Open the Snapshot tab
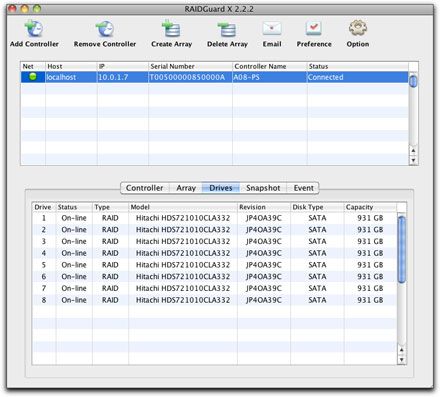 263,188
